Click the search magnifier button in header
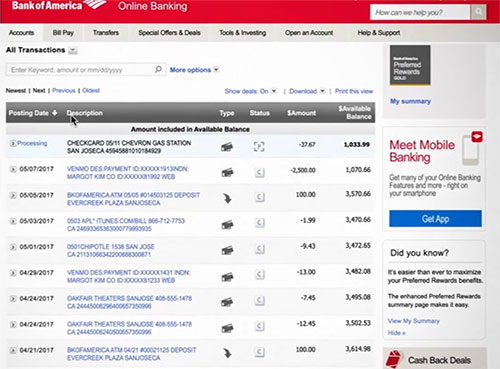This screenshot has height=369, width=500. (x=478, y=12)
